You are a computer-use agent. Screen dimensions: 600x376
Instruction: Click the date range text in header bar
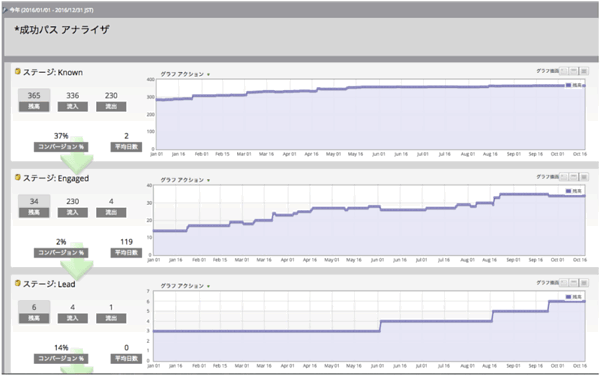pyautogui.click(x=52, y=10)
